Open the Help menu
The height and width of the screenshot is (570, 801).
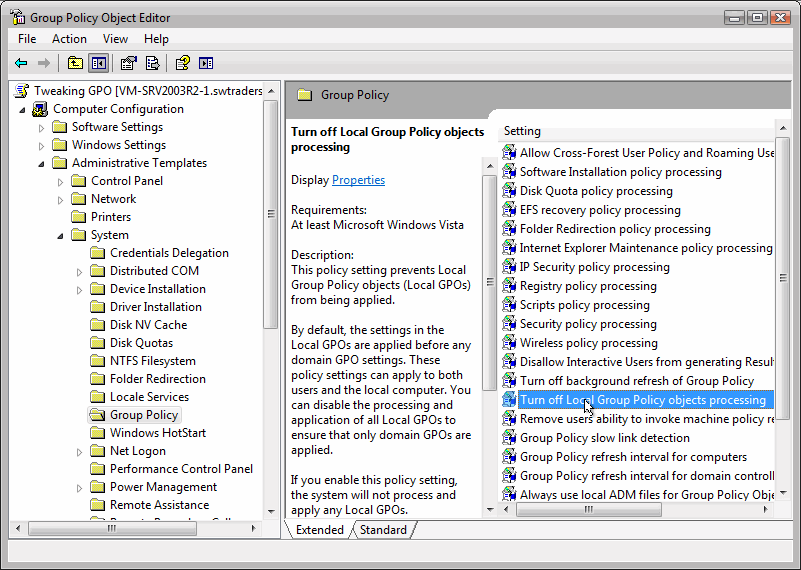(156, 39)
